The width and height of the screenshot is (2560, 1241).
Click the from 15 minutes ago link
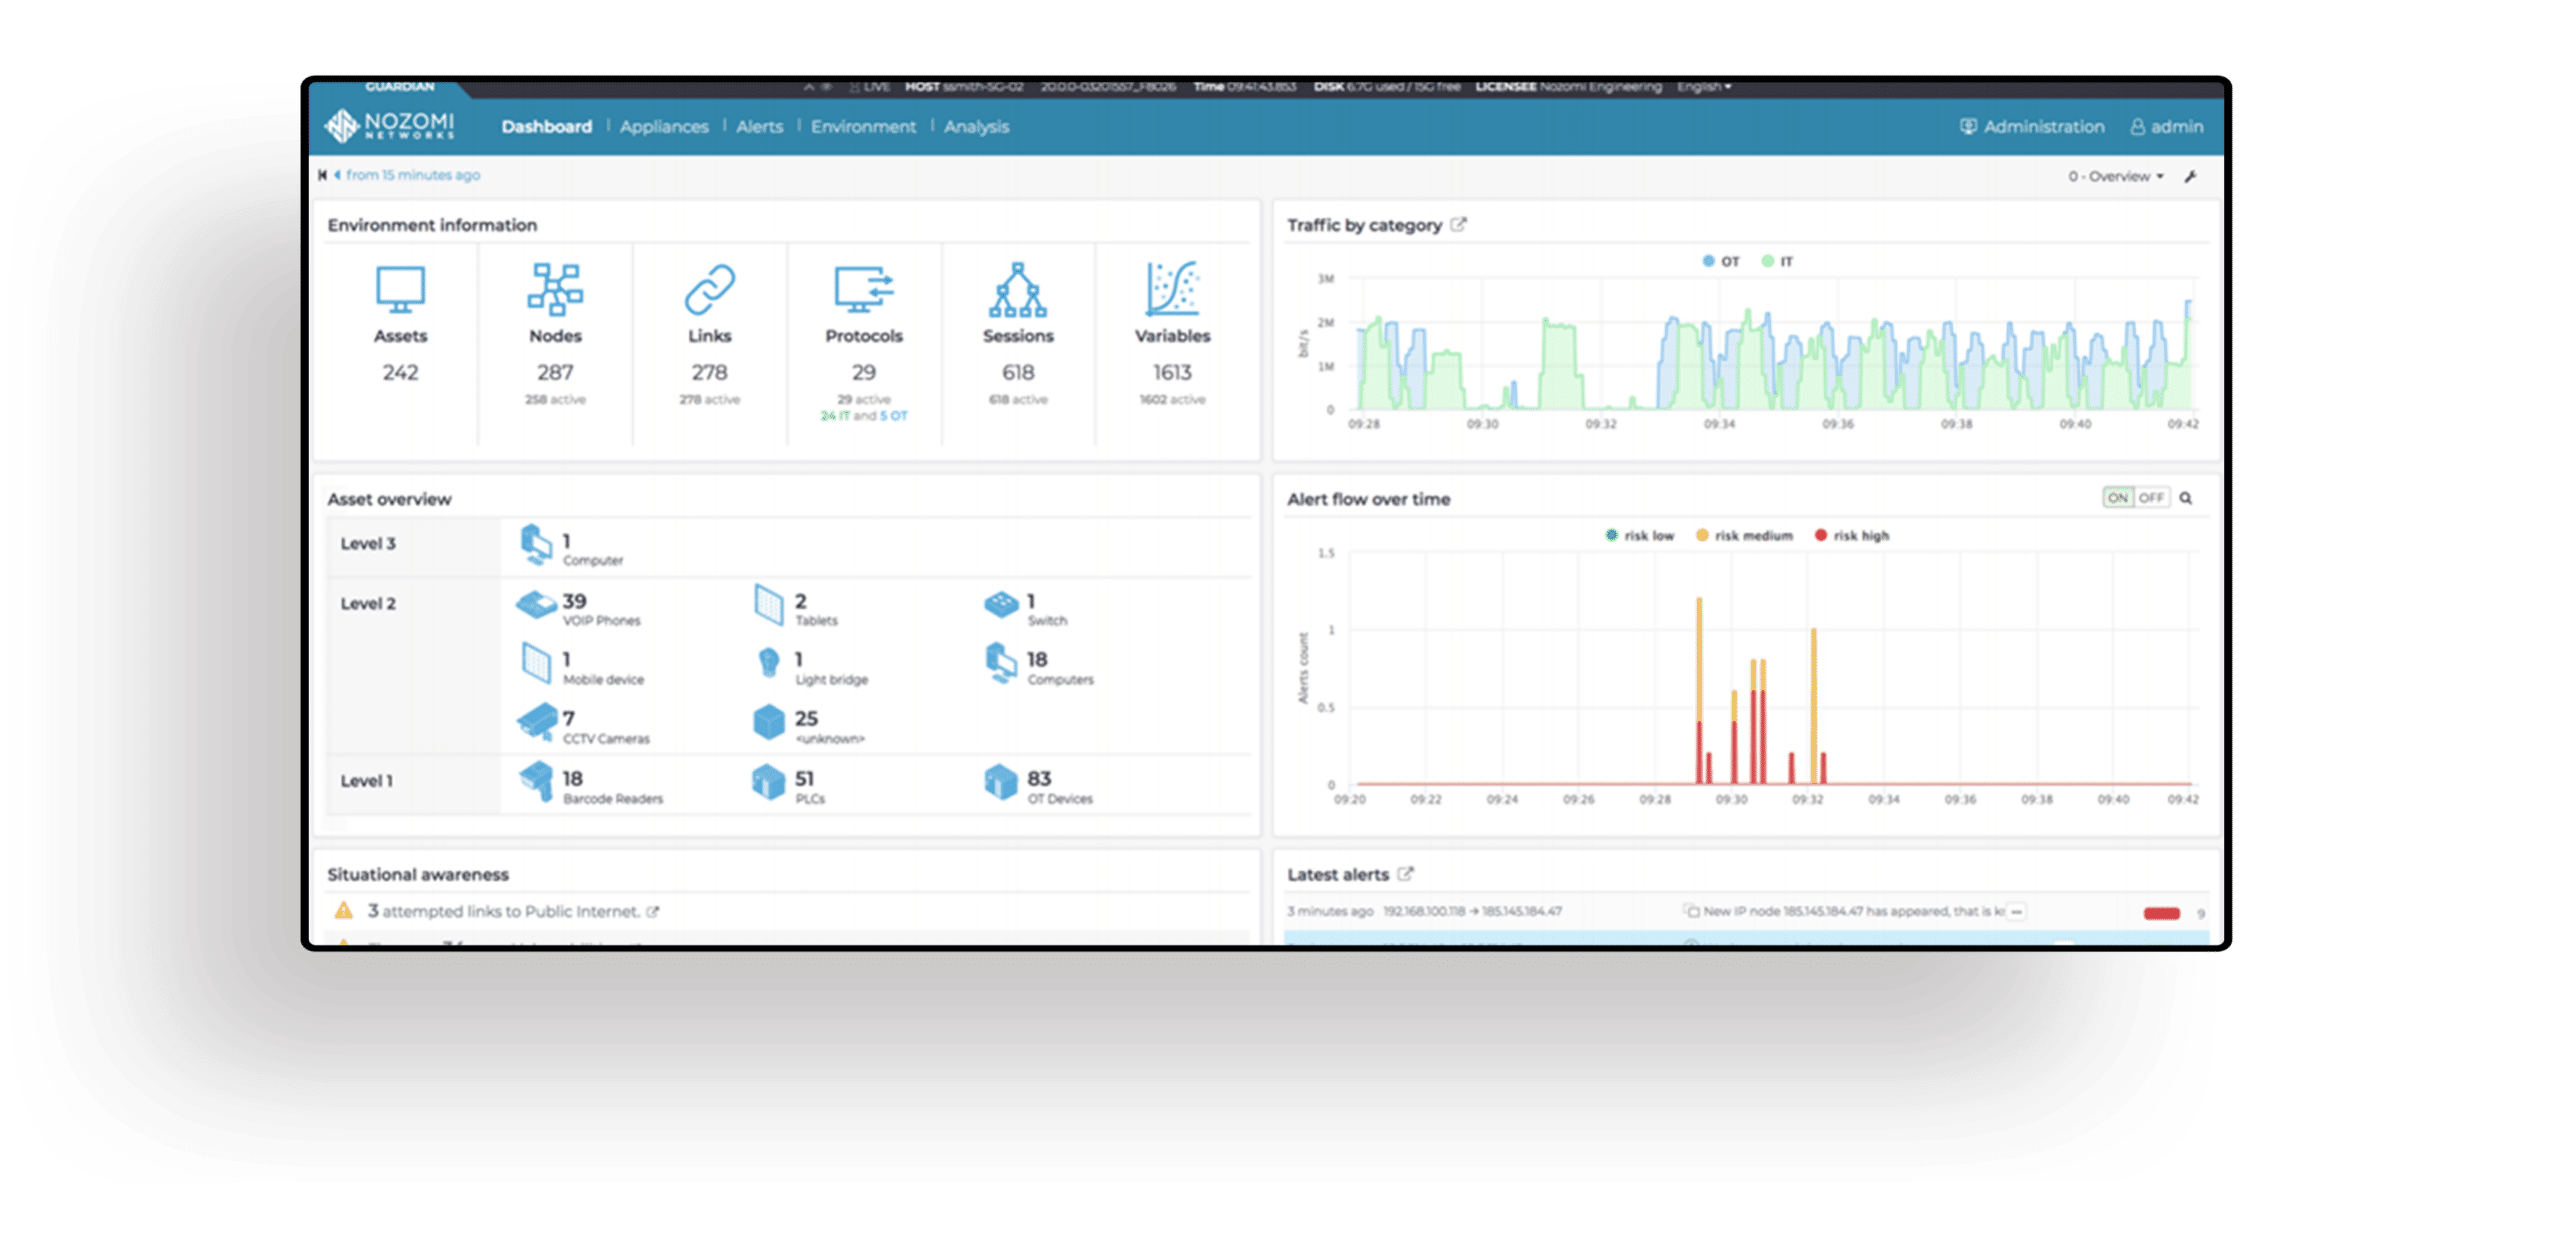[412, 175]
